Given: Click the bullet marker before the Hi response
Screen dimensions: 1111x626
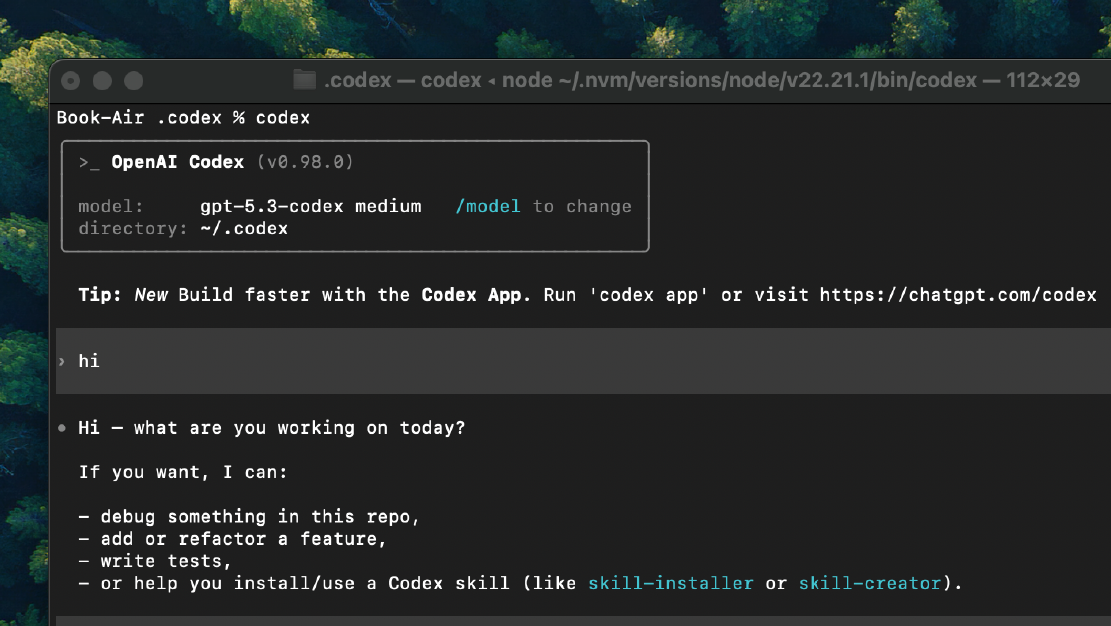Looking at the screenshot, I should [63, 428].
